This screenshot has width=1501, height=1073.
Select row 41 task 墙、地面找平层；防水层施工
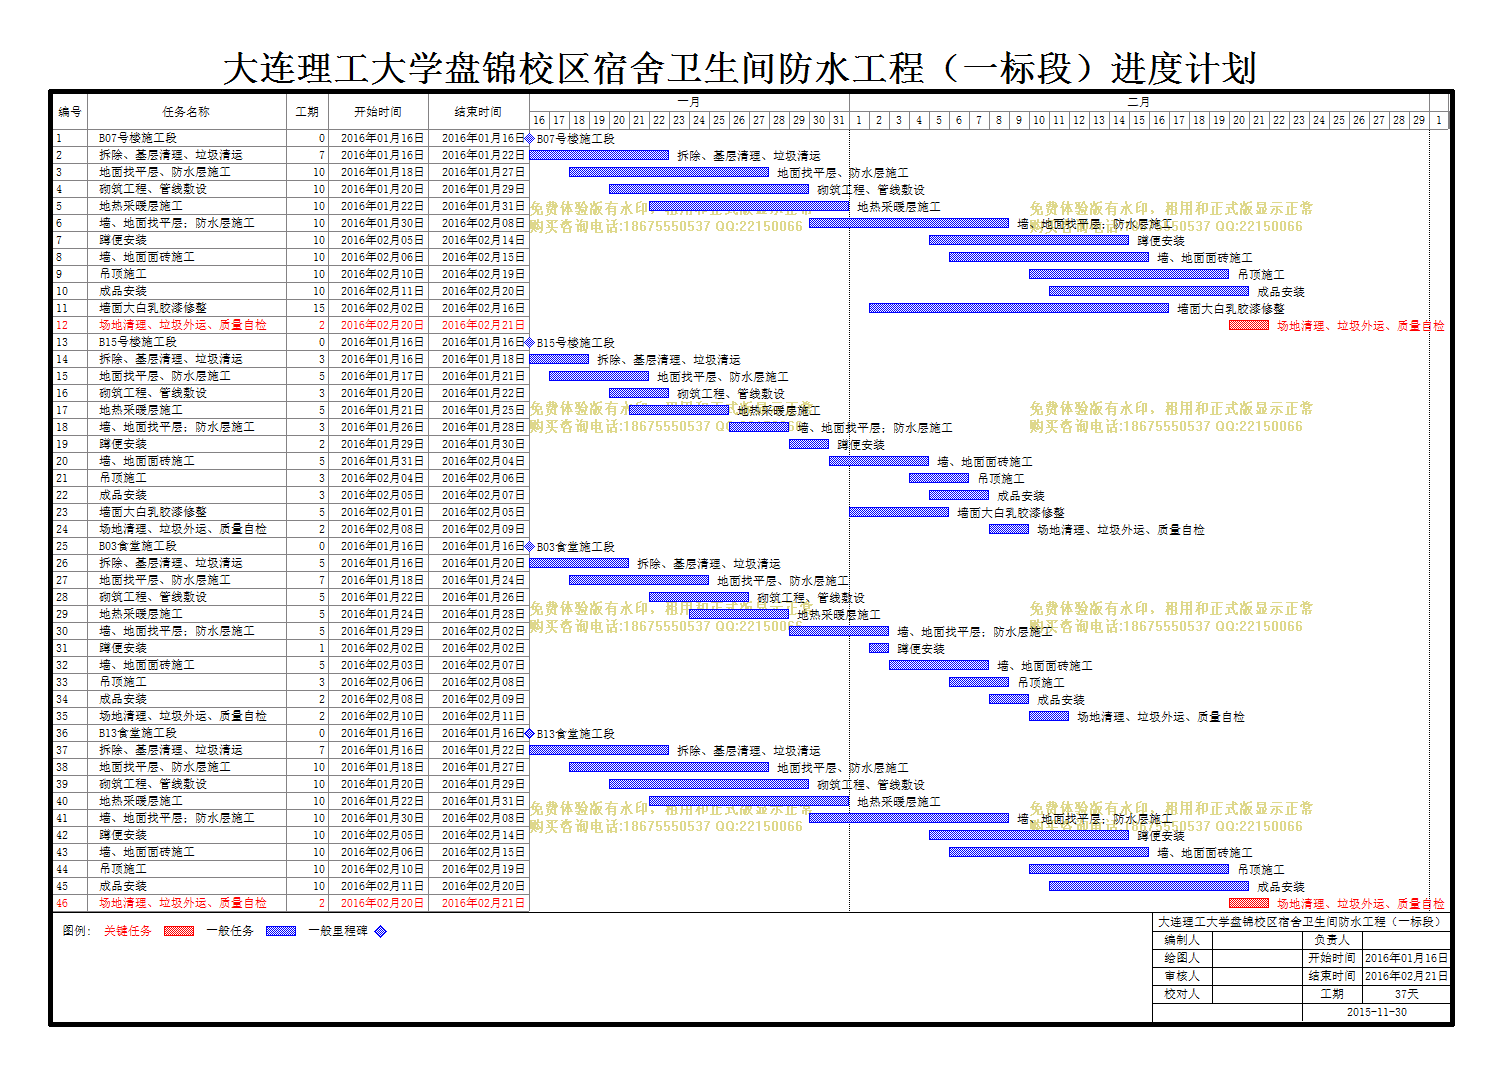click(177, 818)
